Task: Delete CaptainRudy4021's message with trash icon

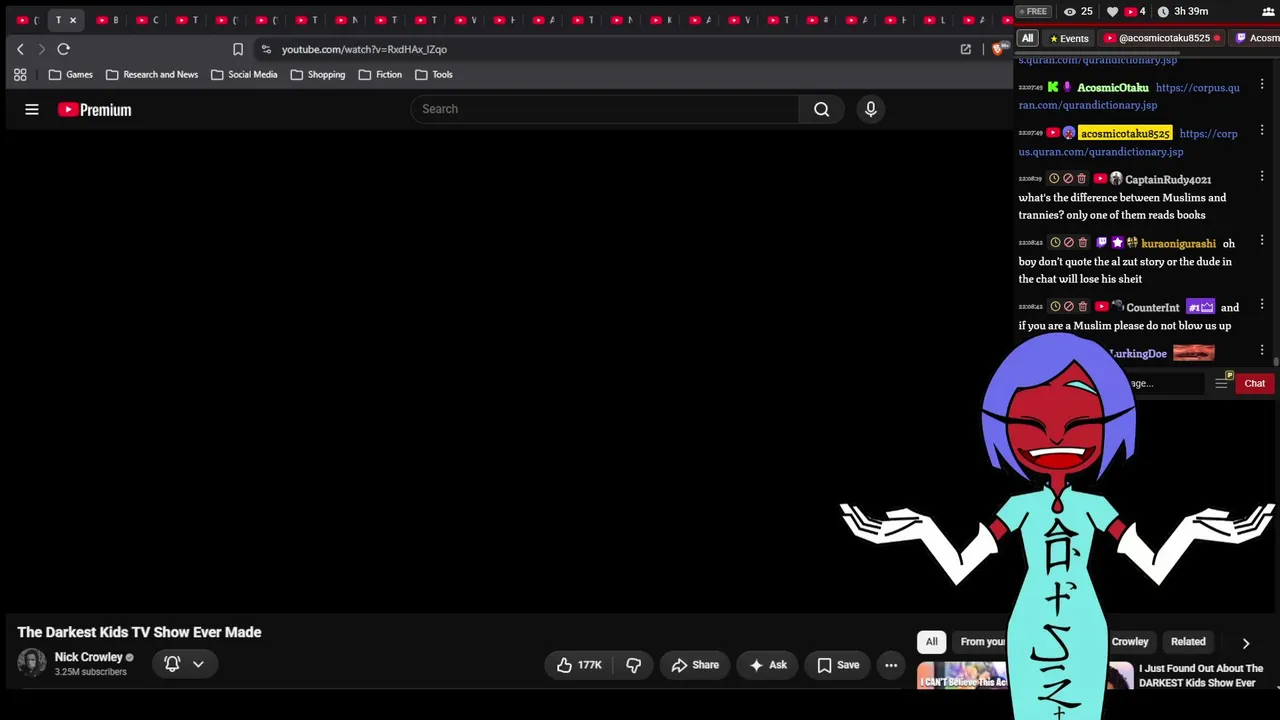Action: coord(1082,179)
